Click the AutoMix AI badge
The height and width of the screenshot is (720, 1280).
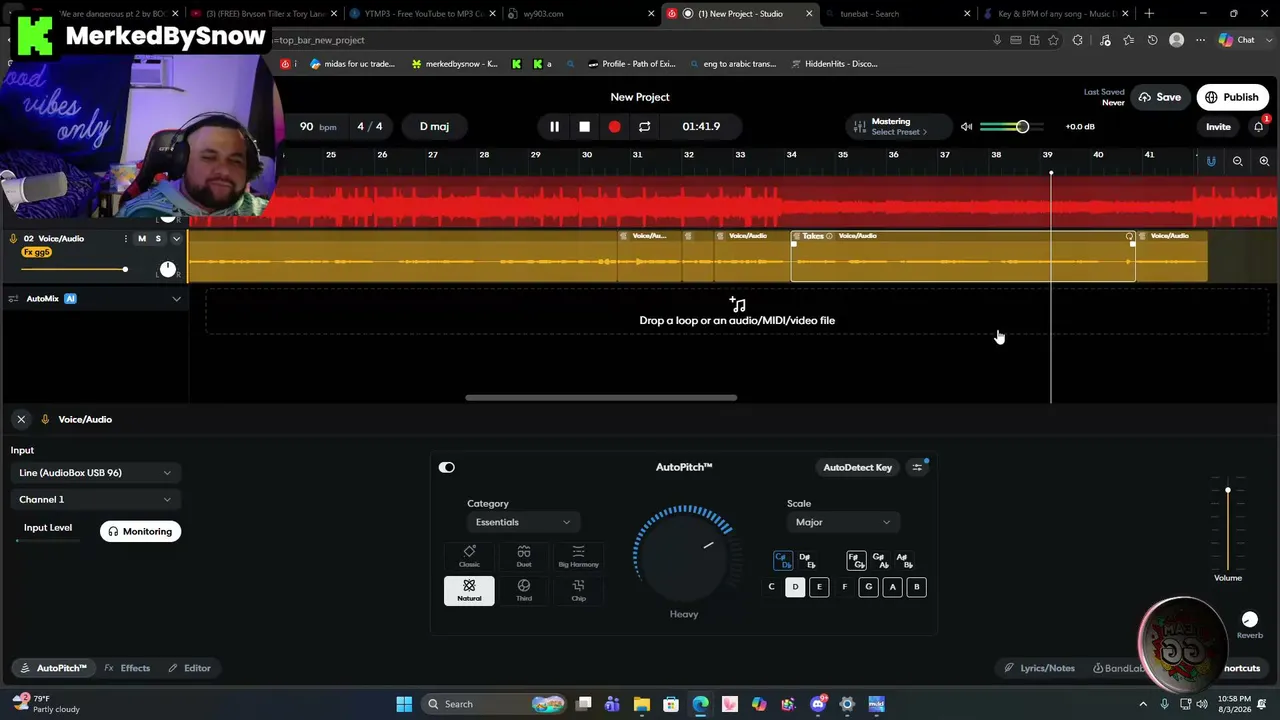[70, 299]
